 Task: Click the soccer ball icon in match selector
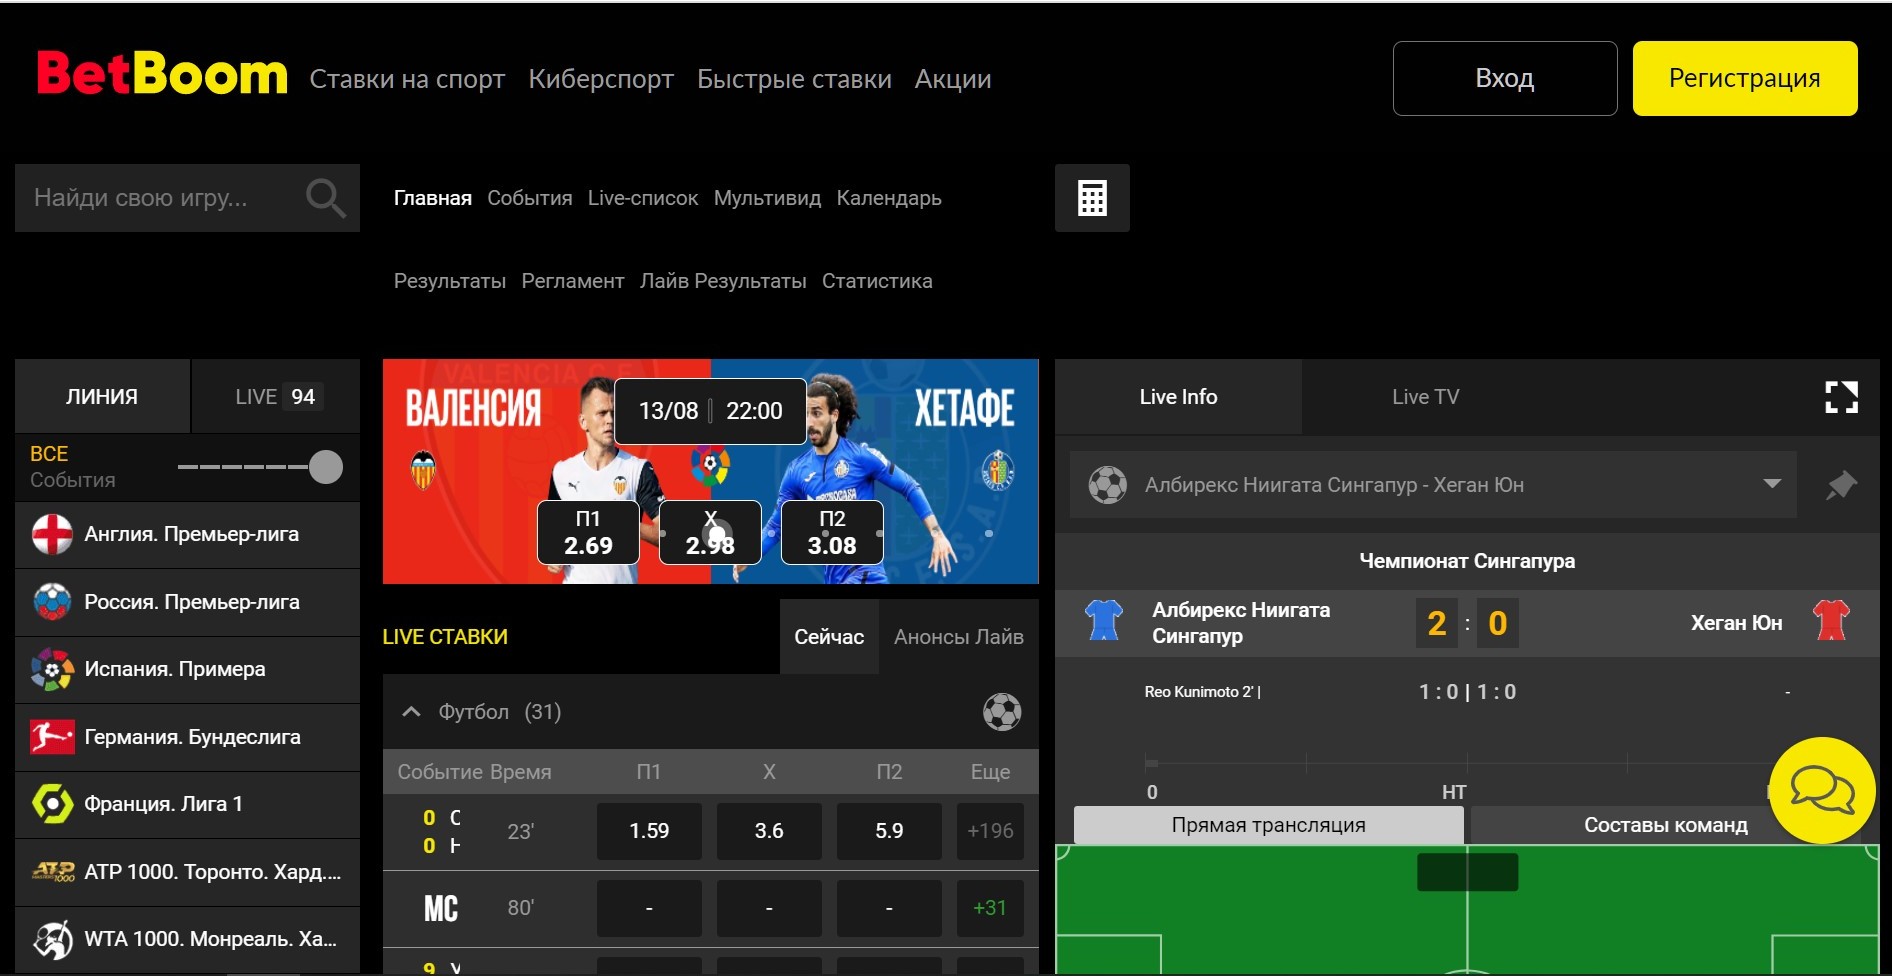(x=1108, y=485)
